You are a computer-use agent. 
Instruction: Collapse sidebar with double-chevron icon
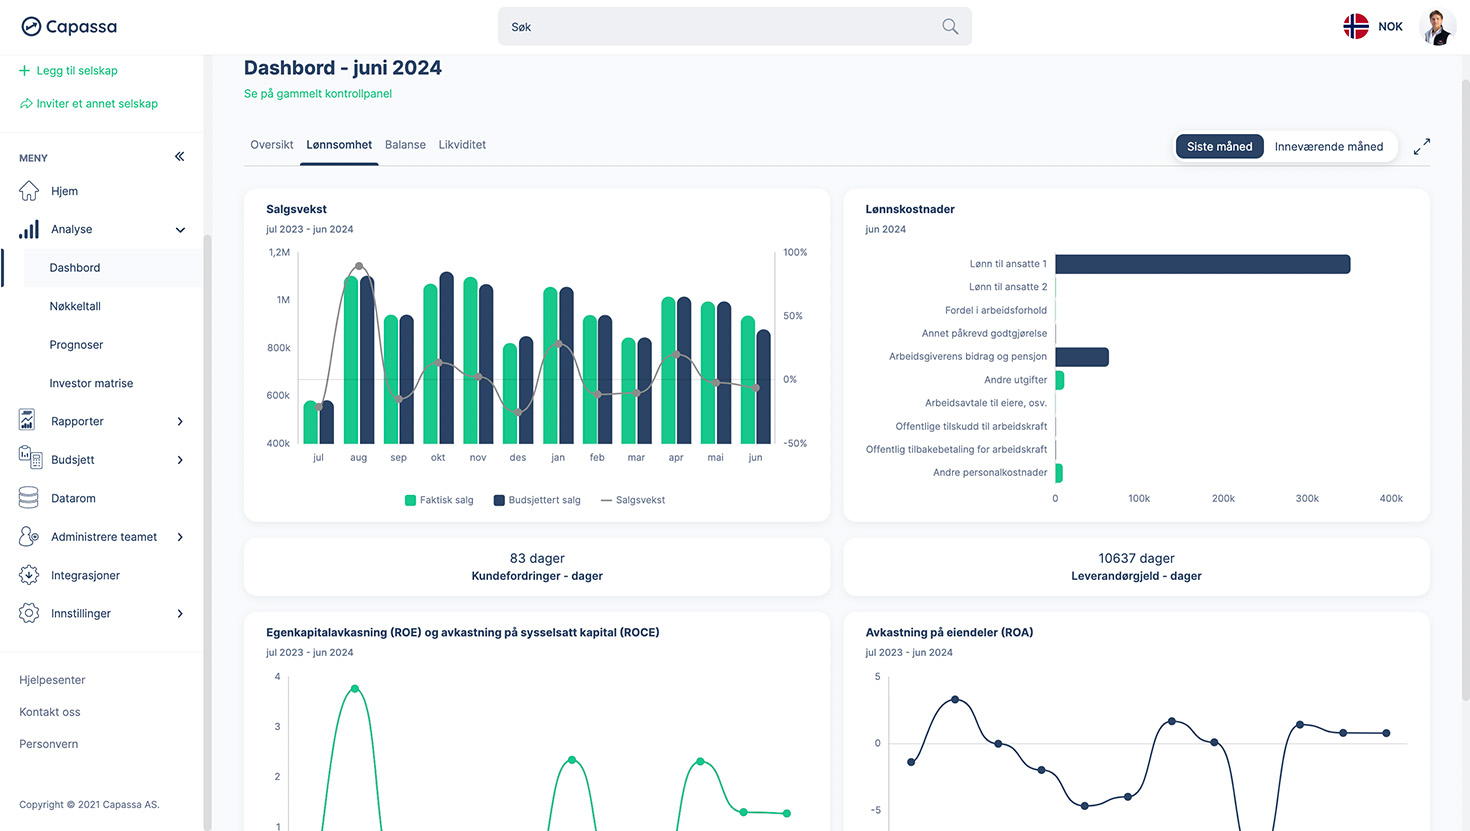tap(180, 157)
